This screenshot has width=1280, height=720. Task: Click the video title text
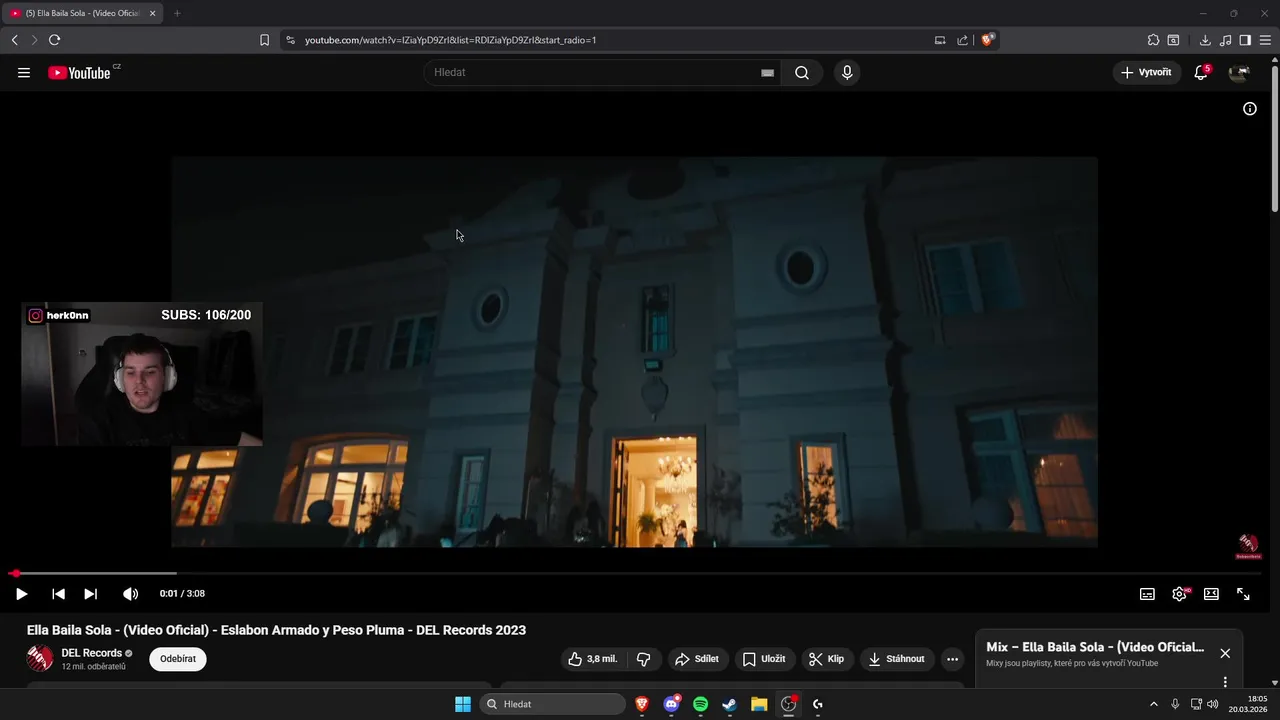point(276,630)
